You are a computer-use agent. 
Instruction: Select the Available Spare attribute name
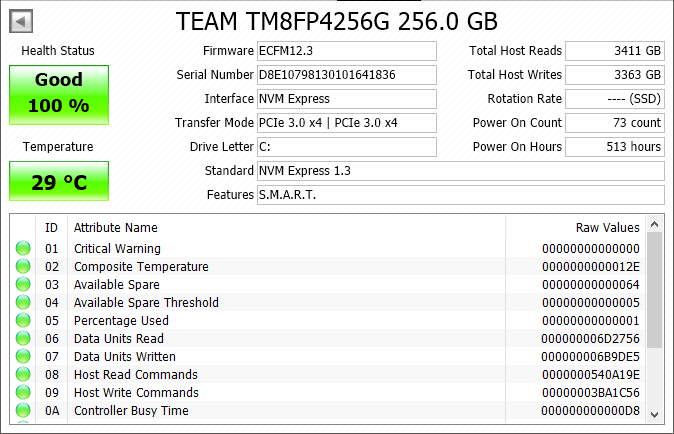116,284
